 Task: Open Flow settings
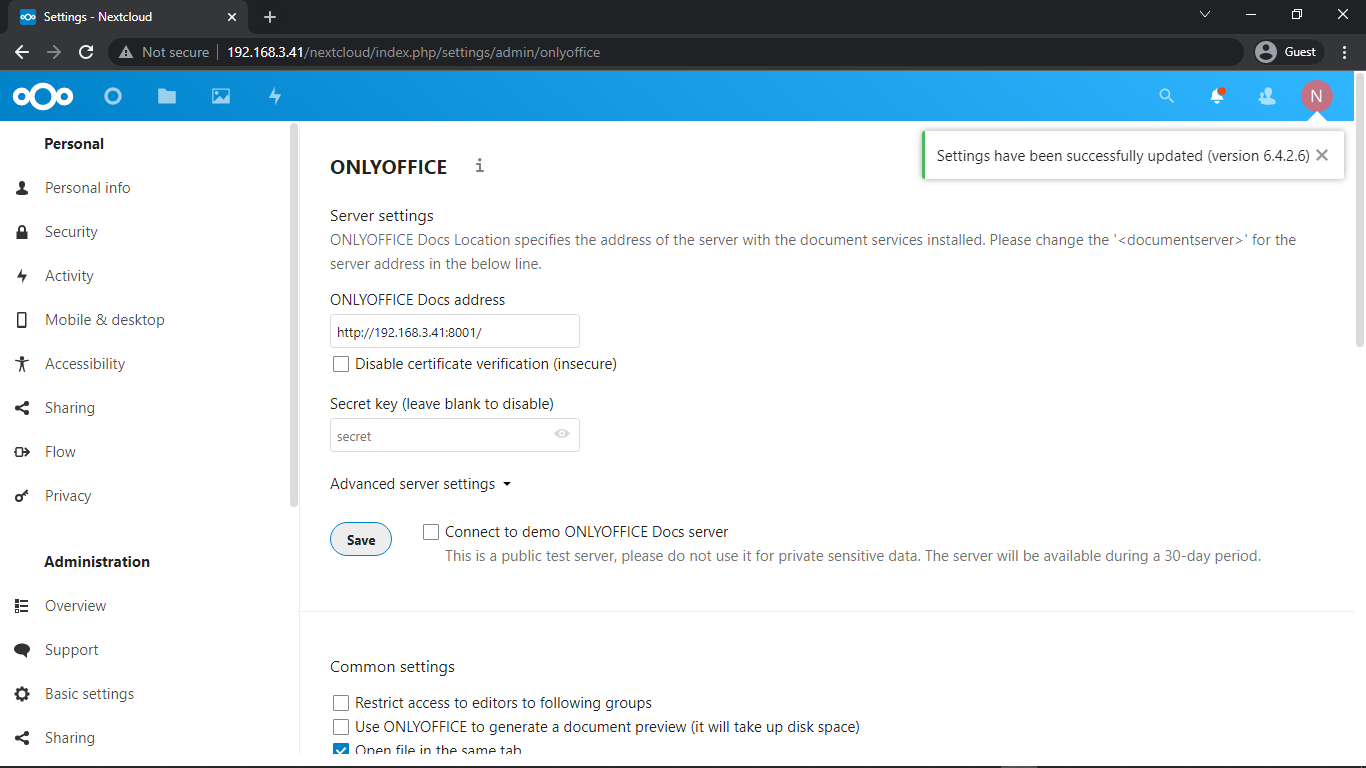[x=60, y=452]
